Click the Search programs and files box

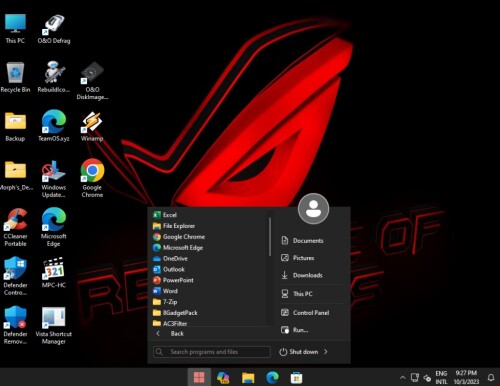coord(212,352)
